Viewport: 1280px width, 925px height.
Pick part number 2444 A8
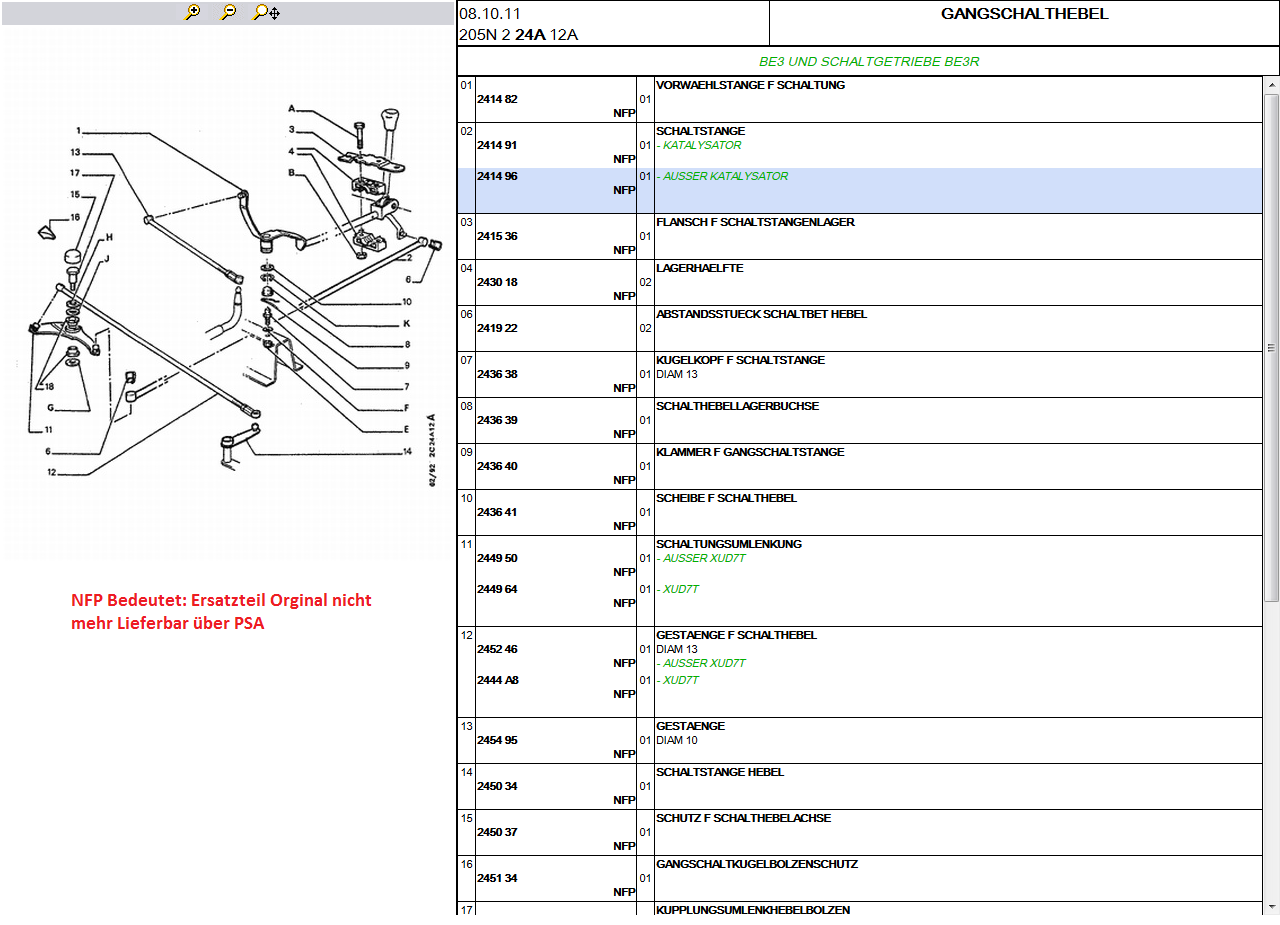coord(497,680)
